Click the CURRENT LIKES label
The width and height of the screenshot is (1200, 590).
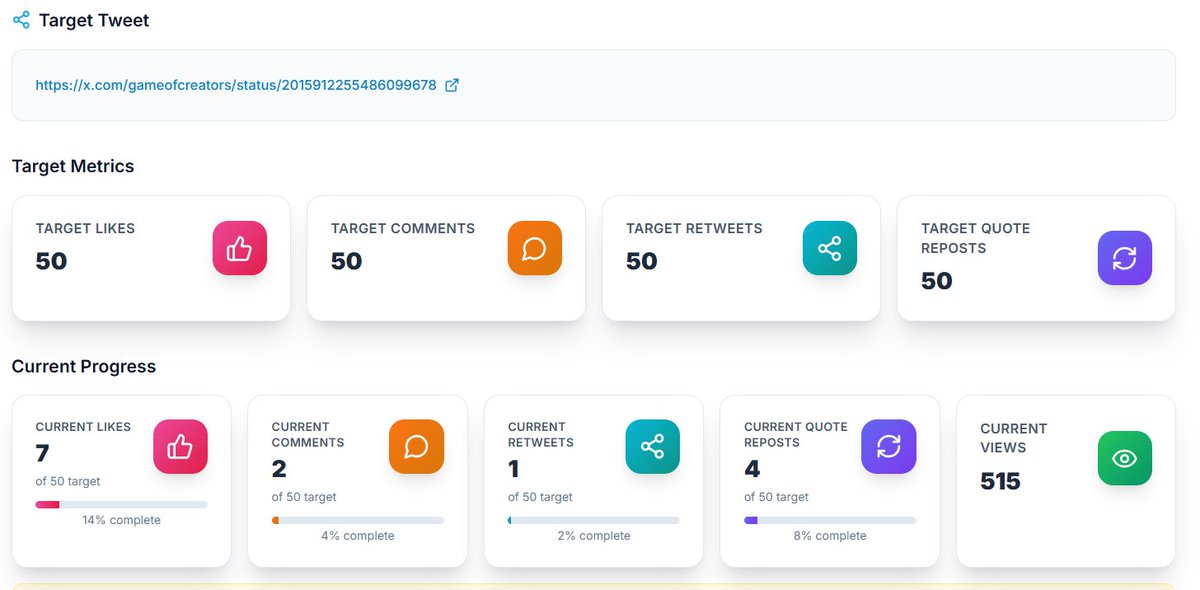[83, 427]
